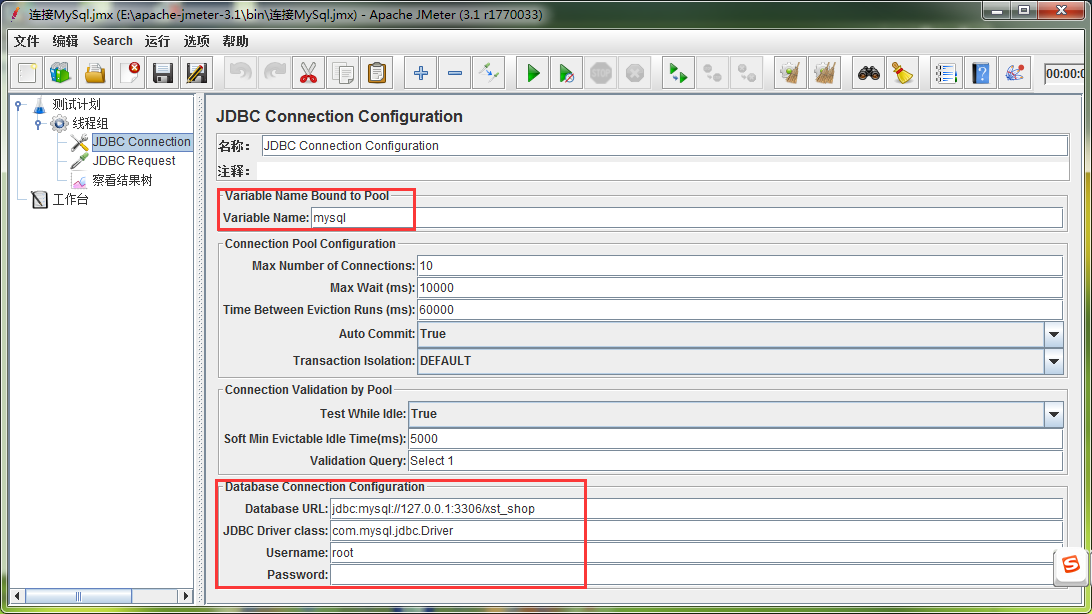Open the 帮助 menu
Screen dimensions: 1092x614
(235, 41)
